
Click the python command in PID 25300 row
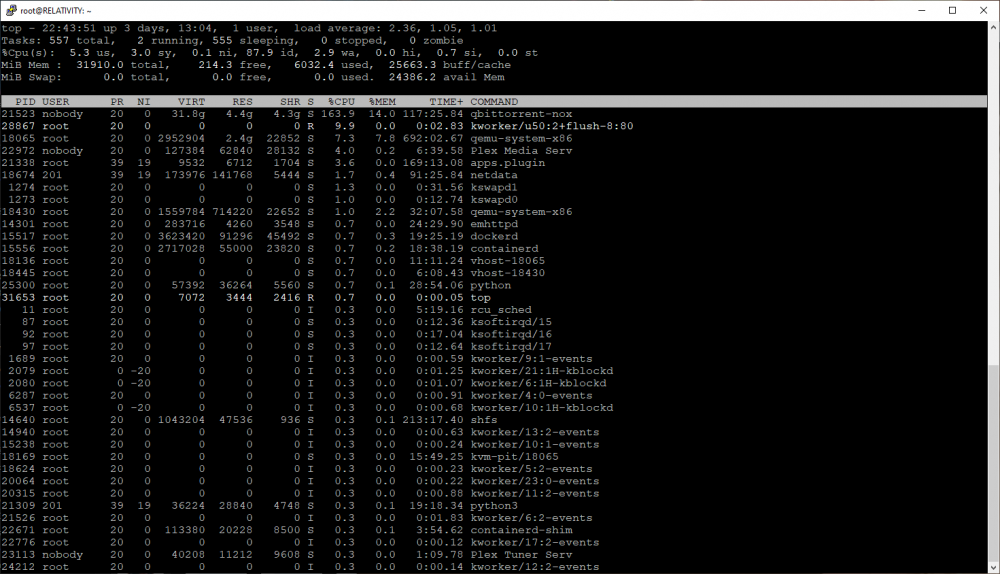tap(491, 285)
